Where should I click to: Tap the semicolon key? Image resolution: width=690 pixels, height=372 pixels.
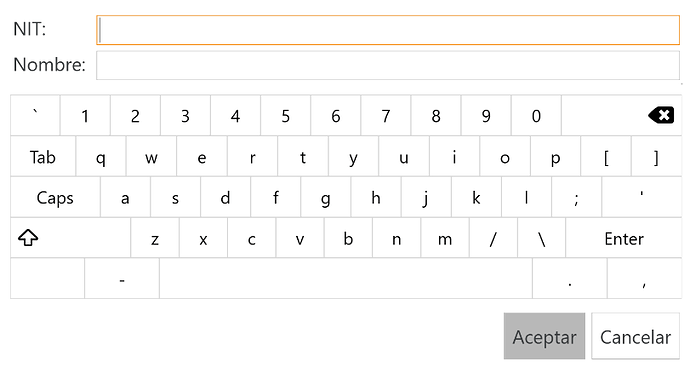(x=576, y=198)
